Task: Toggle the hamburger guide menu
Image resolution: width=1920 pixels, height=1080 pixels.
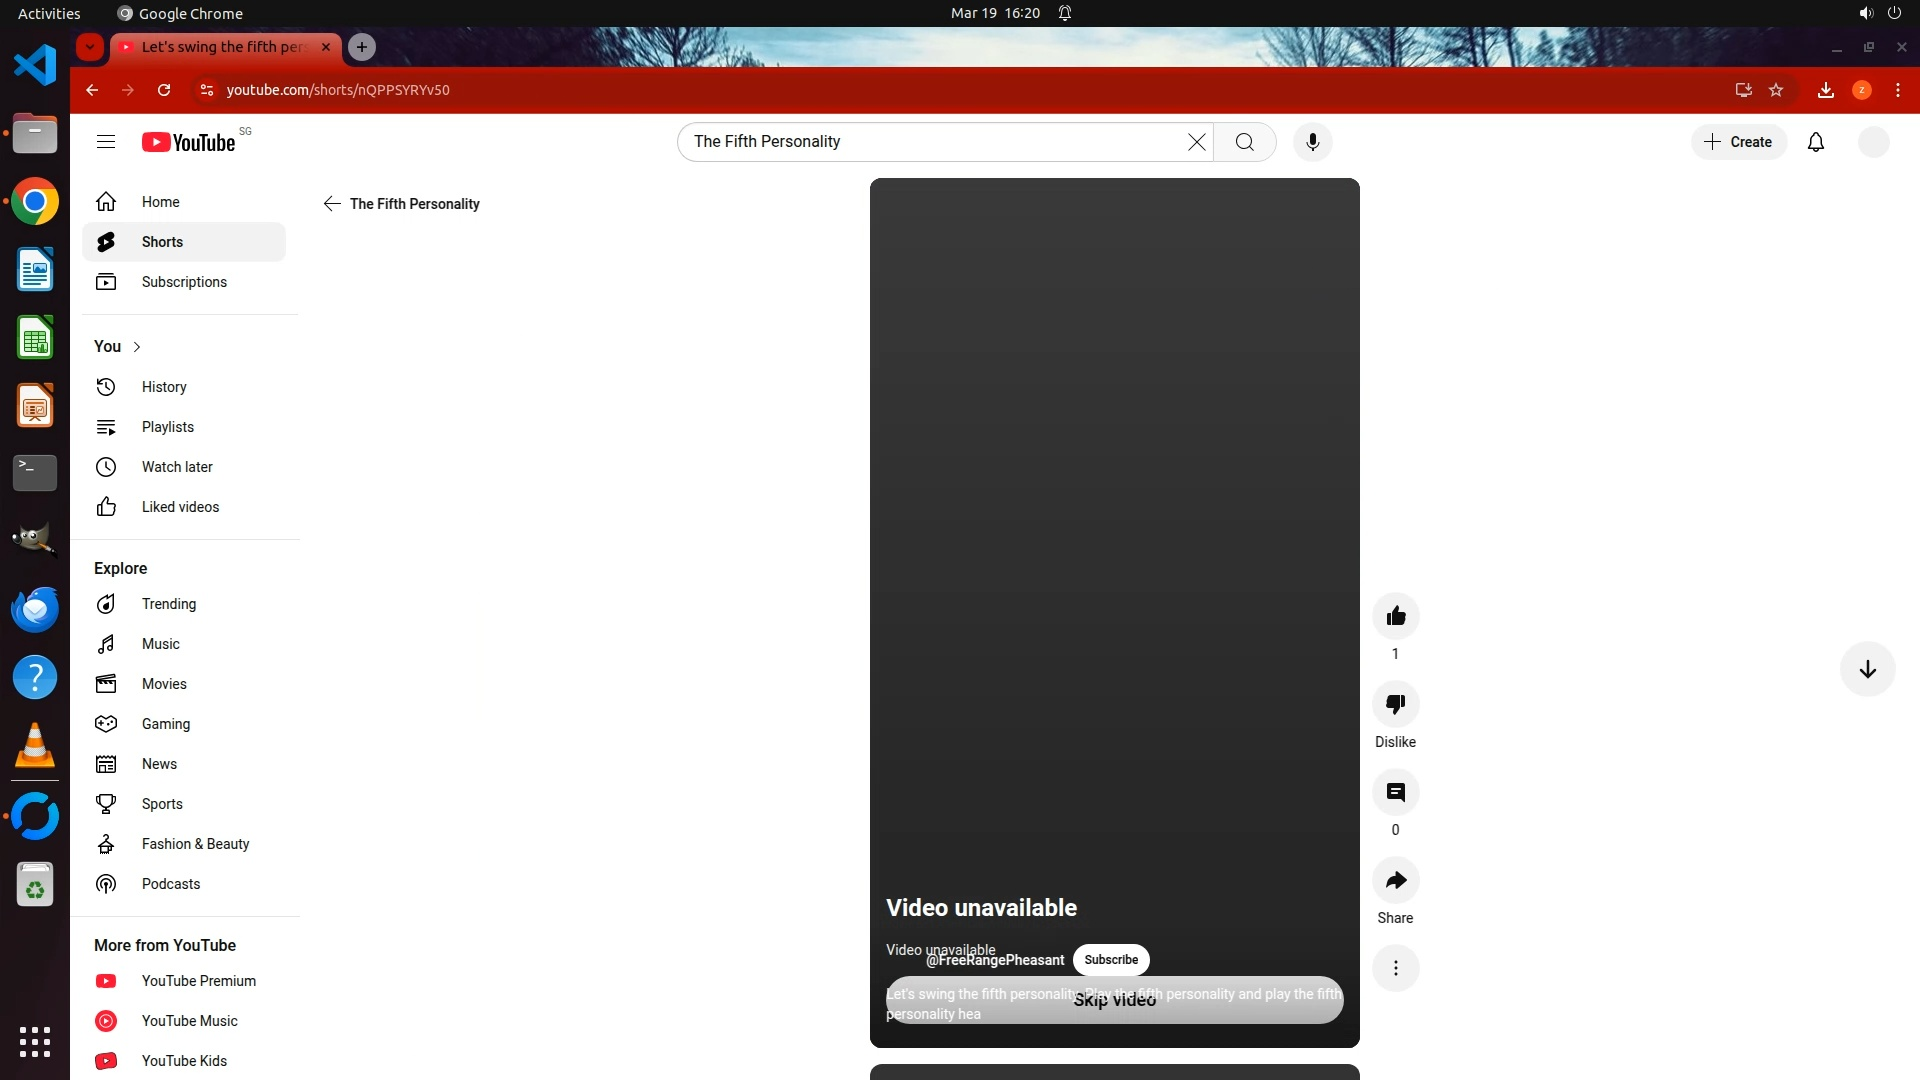Action: tap(106, 142)
